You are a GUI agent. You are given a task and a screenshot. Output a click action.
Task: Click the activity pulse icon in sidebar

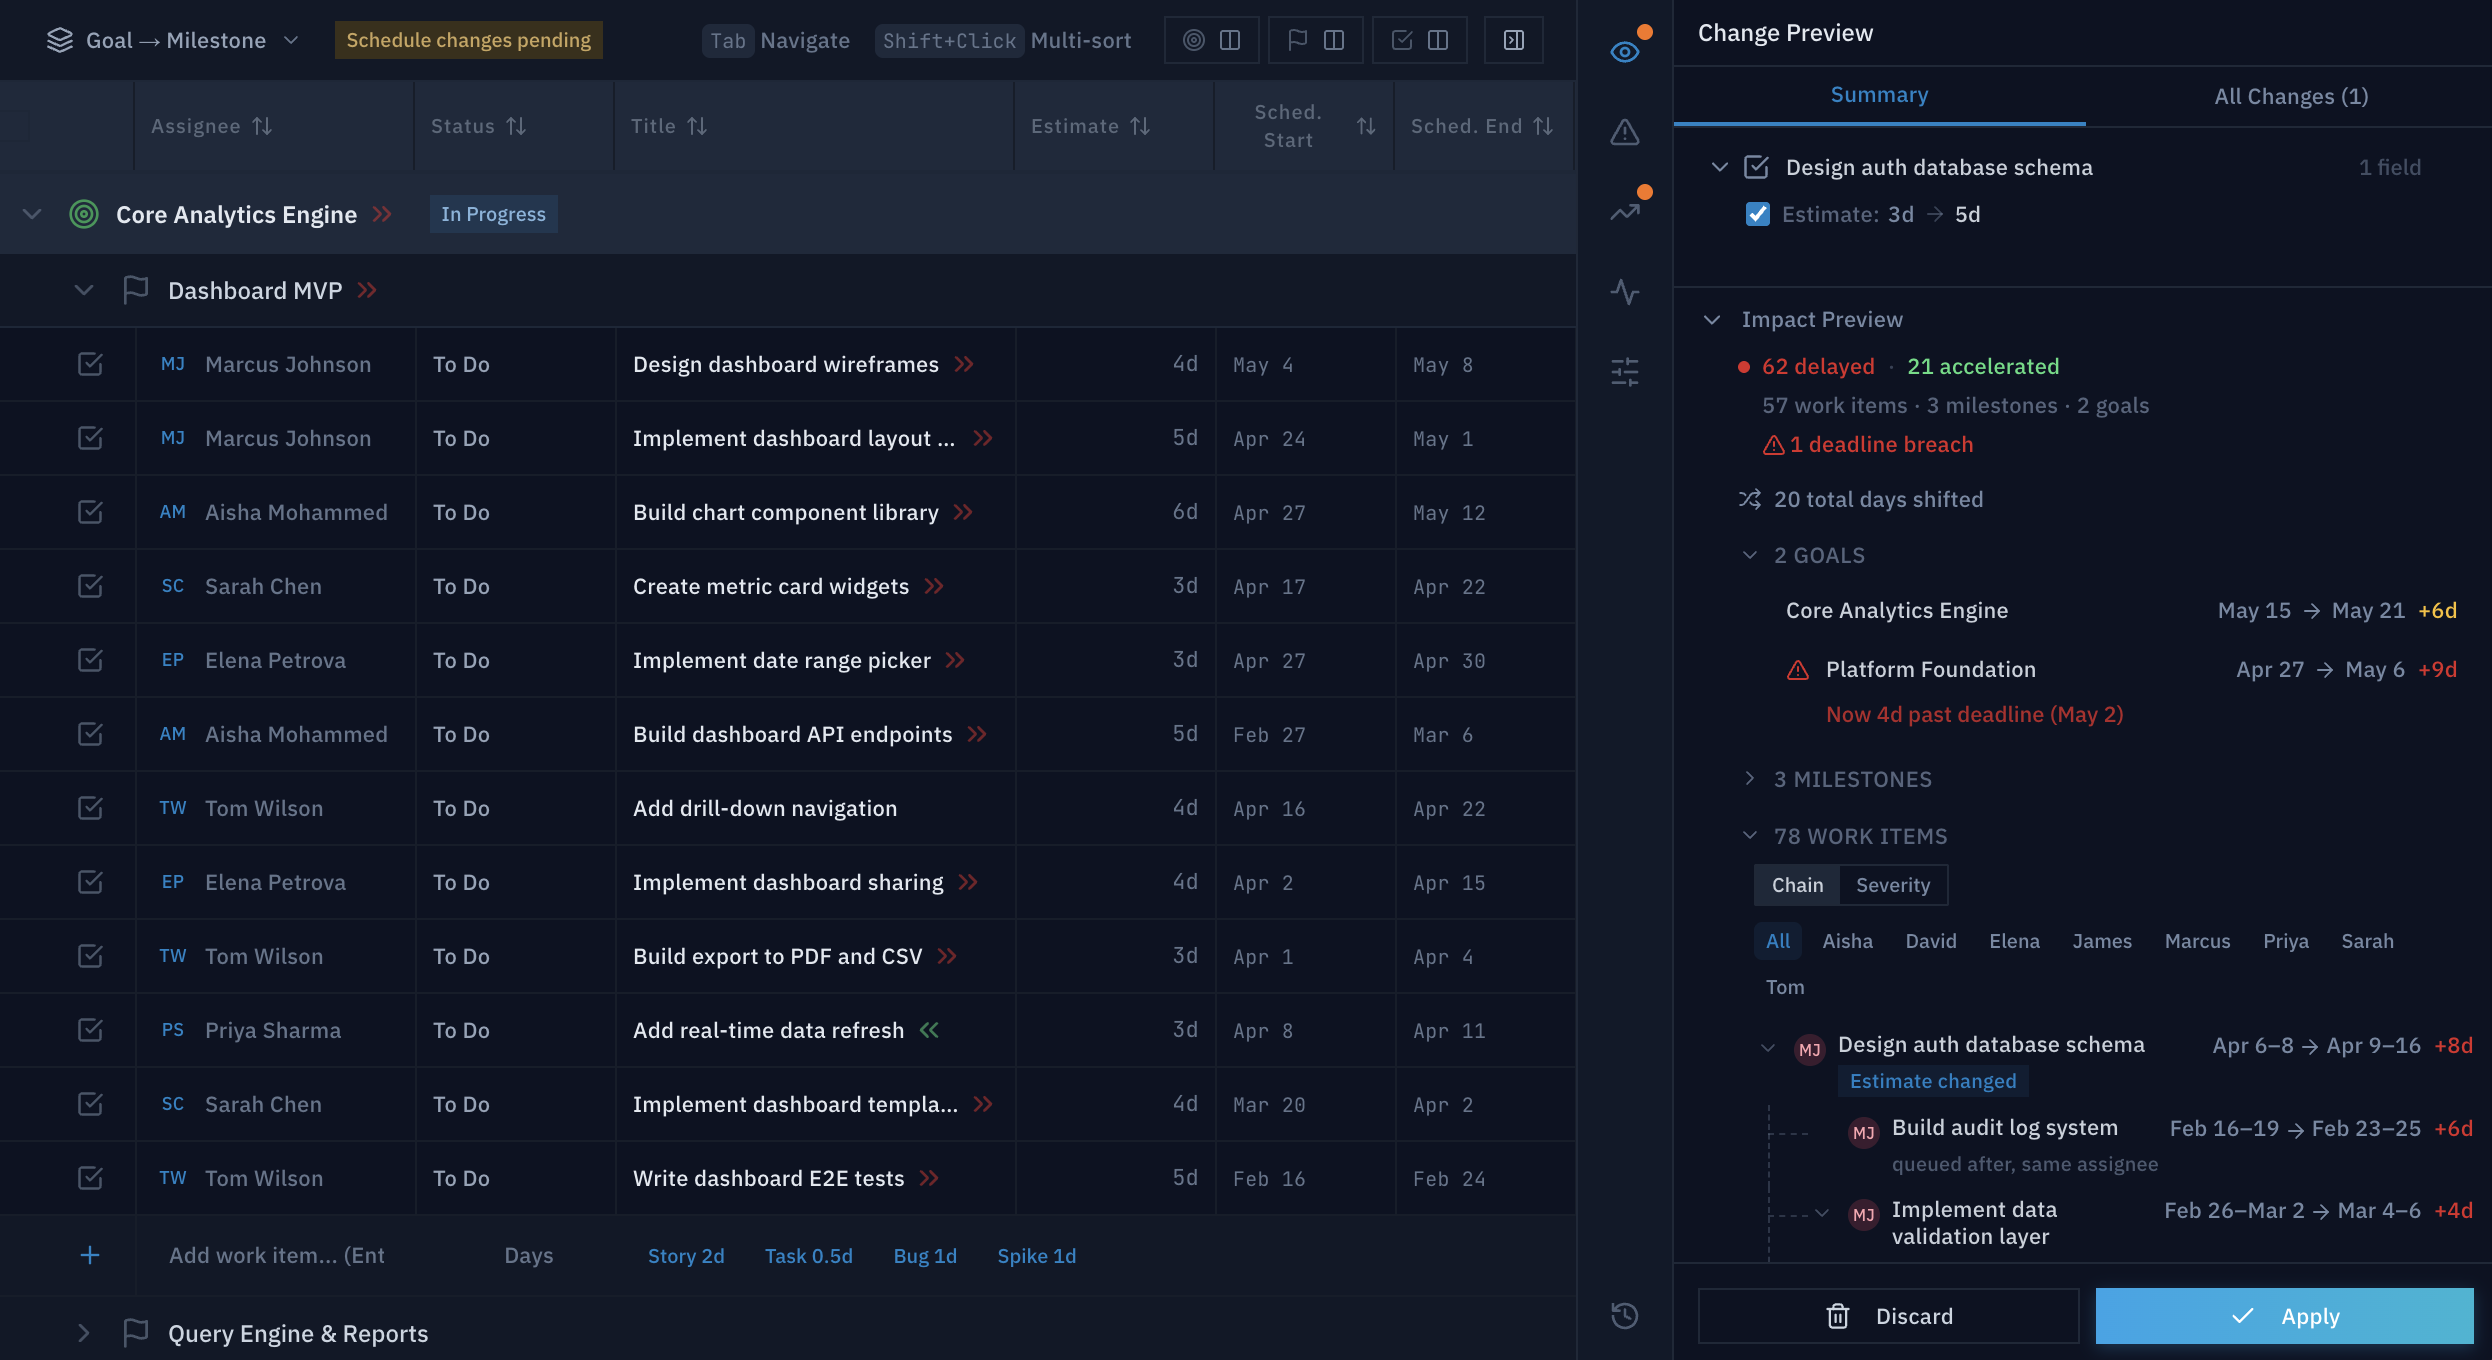[x=1624, y=292]
